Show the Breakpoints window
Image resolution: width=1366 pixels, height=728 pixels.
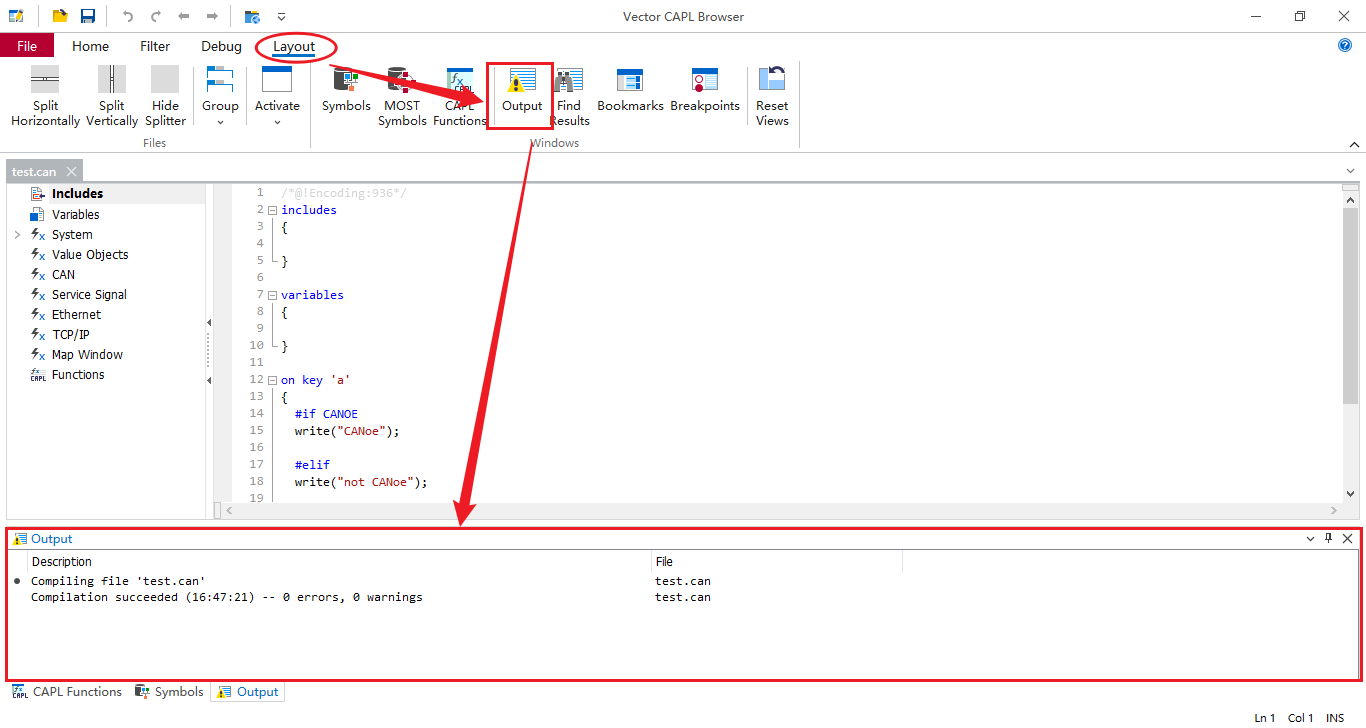705,91
